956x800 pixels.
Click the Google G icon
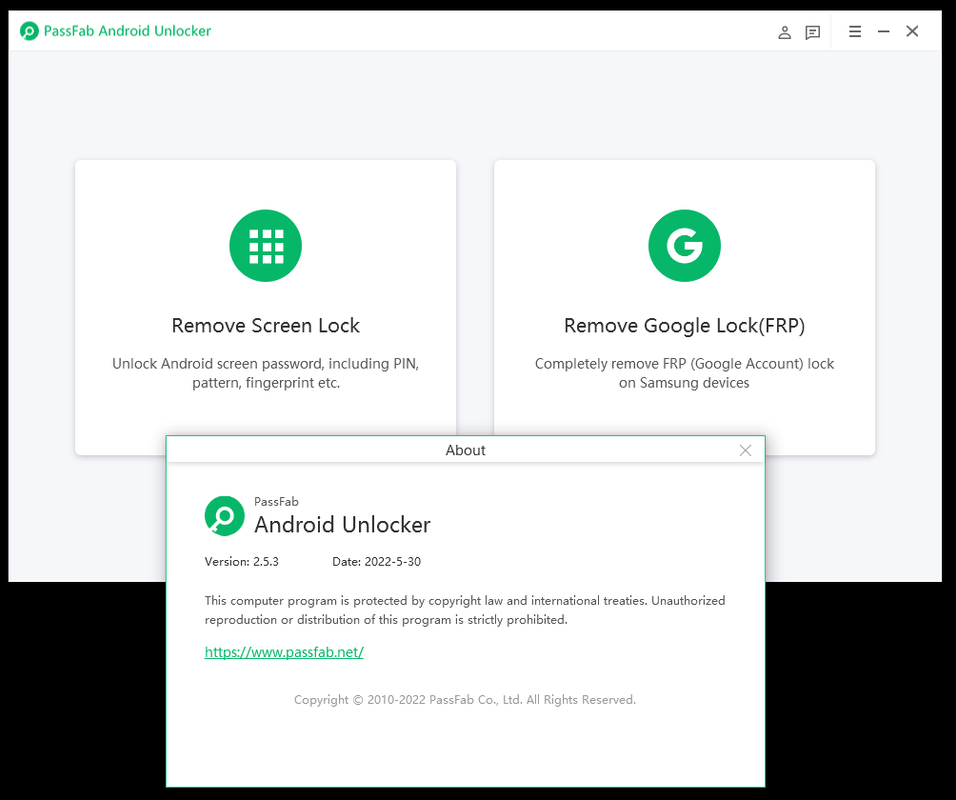(684, 246)
